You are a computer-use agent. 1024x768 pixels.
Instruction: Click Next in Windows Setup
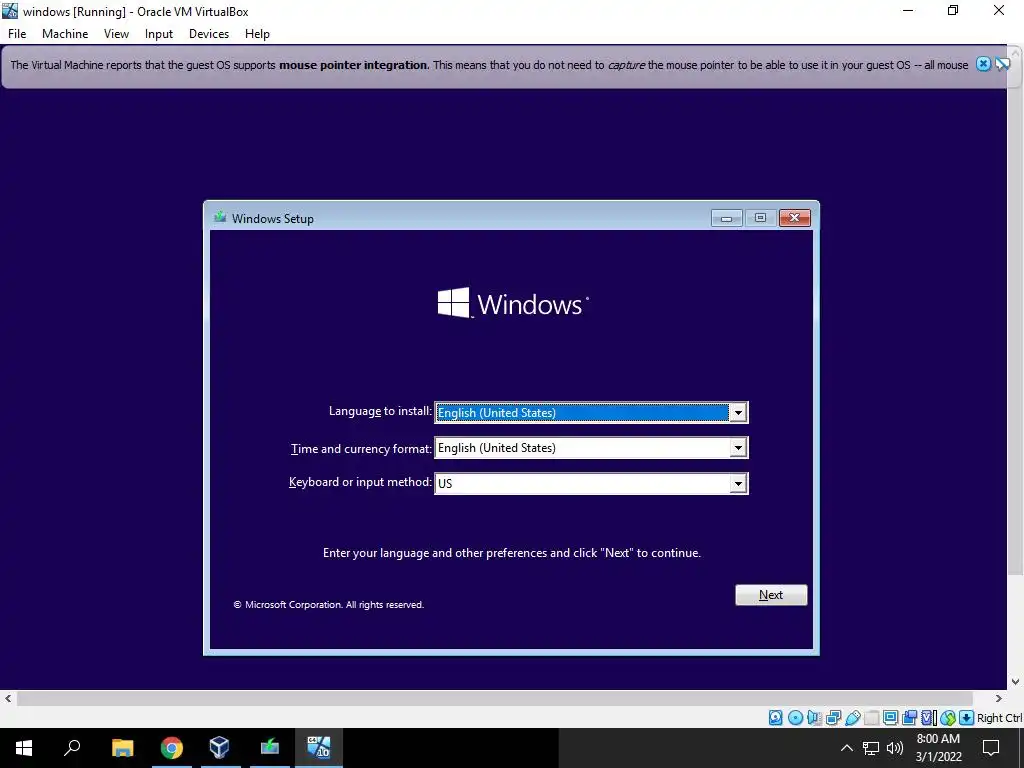click(x=771, y=595)
